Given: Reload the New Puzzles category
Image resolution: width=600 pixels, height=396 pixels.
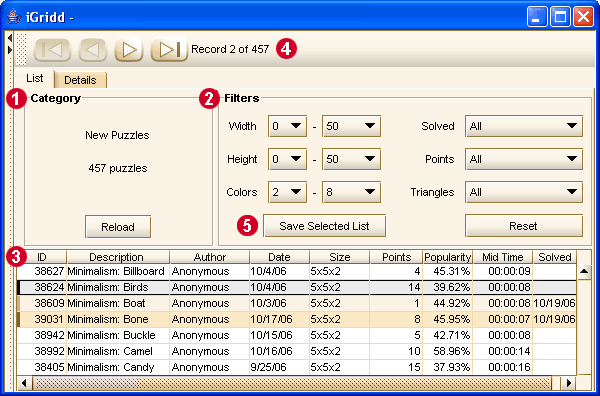Looking at the screenshot, I should point(118,227).
